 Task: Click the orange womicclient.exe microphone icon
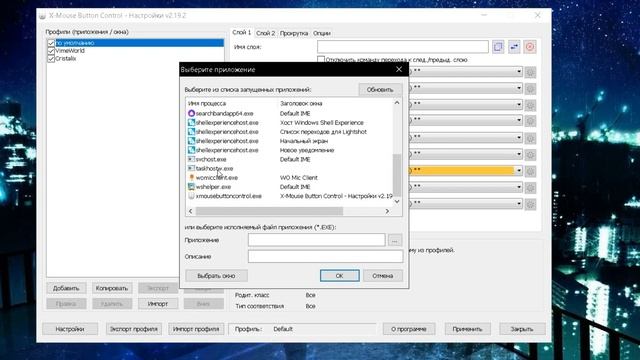(191, 178)
